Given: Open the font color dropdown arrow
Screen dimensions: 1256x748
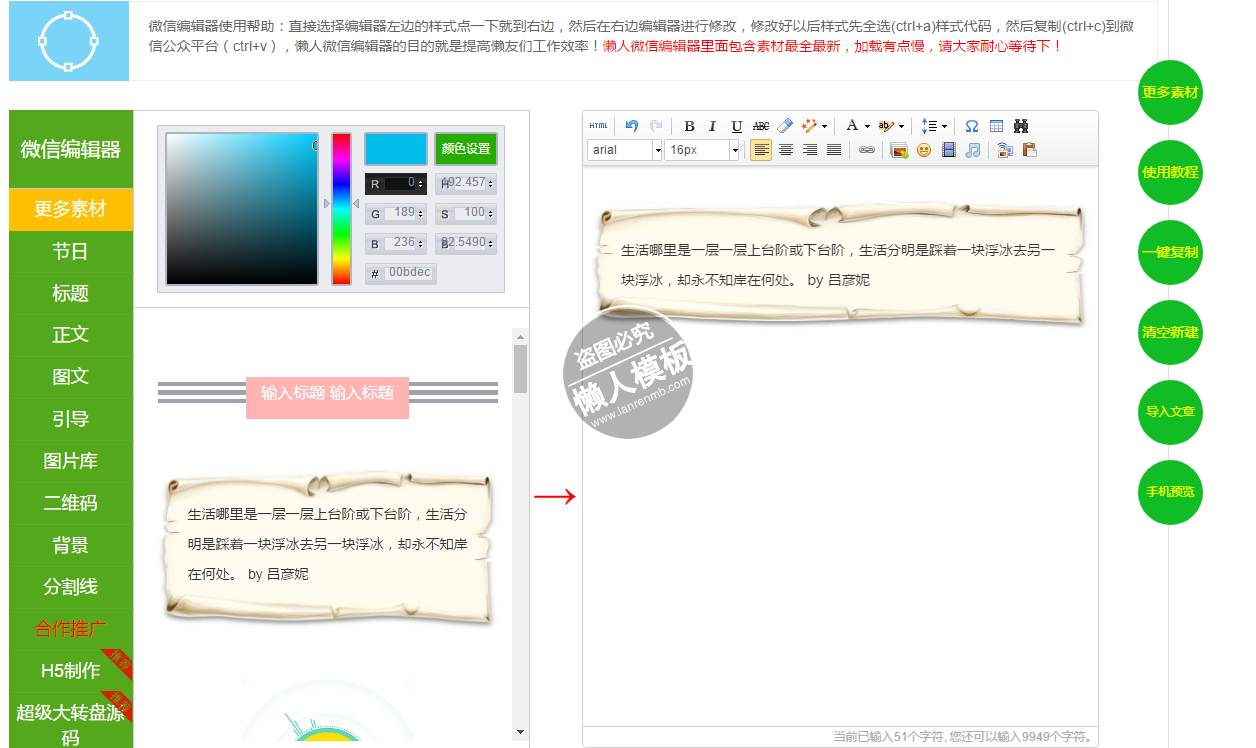Looking at the screenshot, I should pos(867,126).
